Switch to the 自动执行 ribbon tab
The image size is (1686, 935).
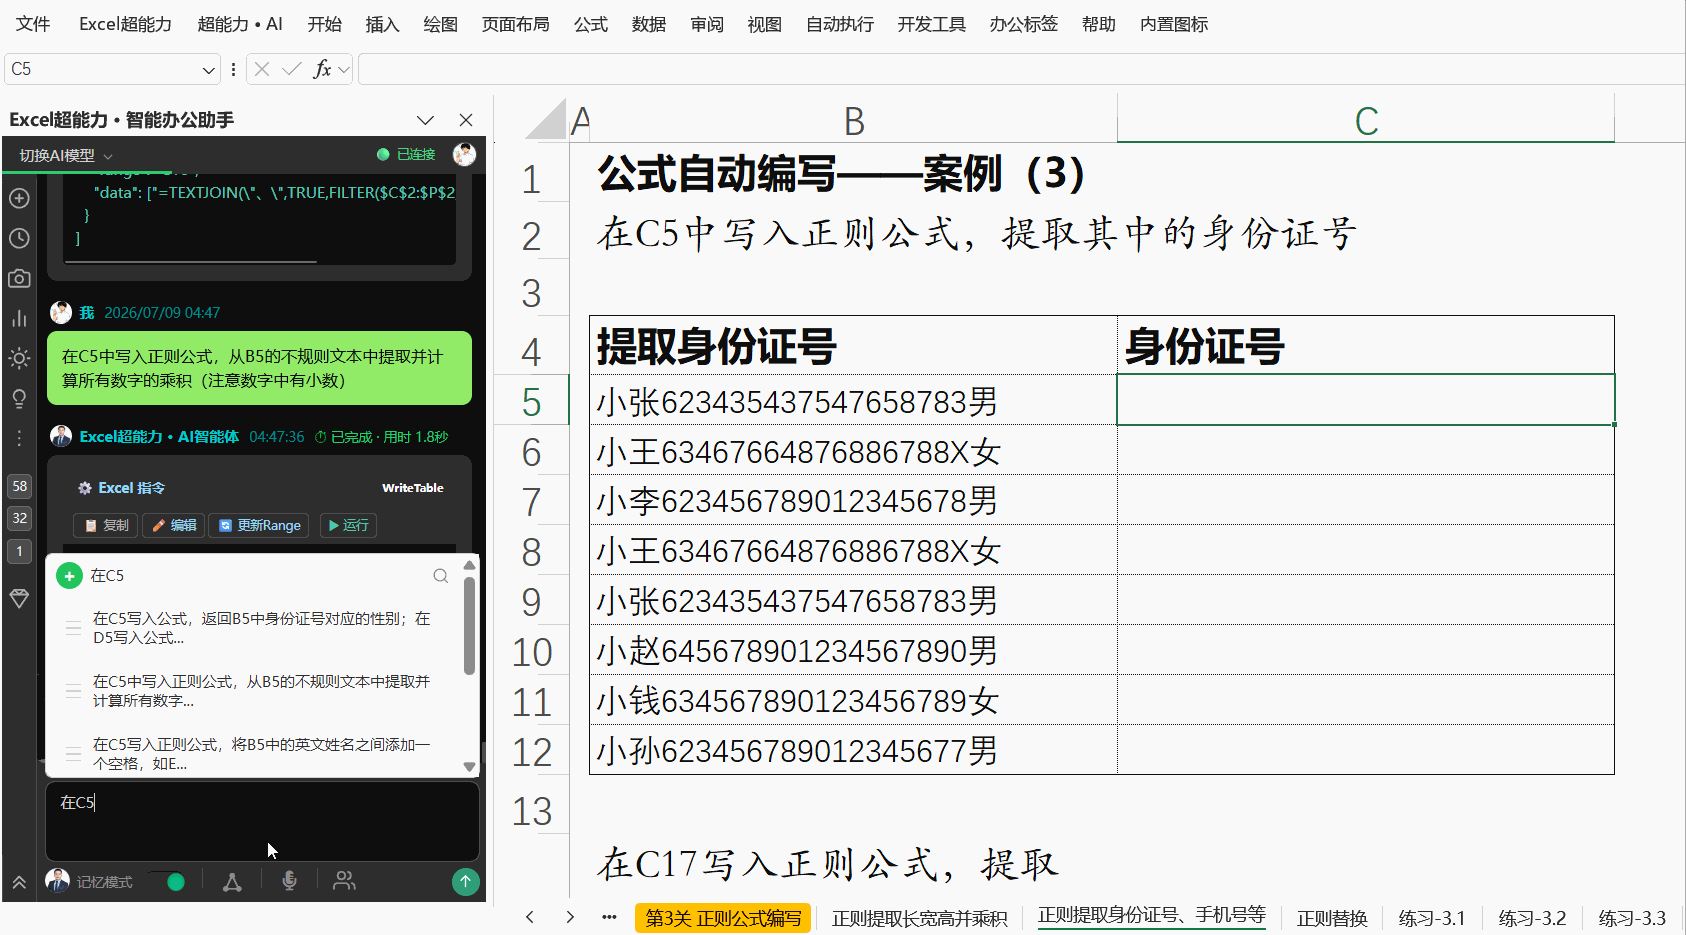click(840, 24)
